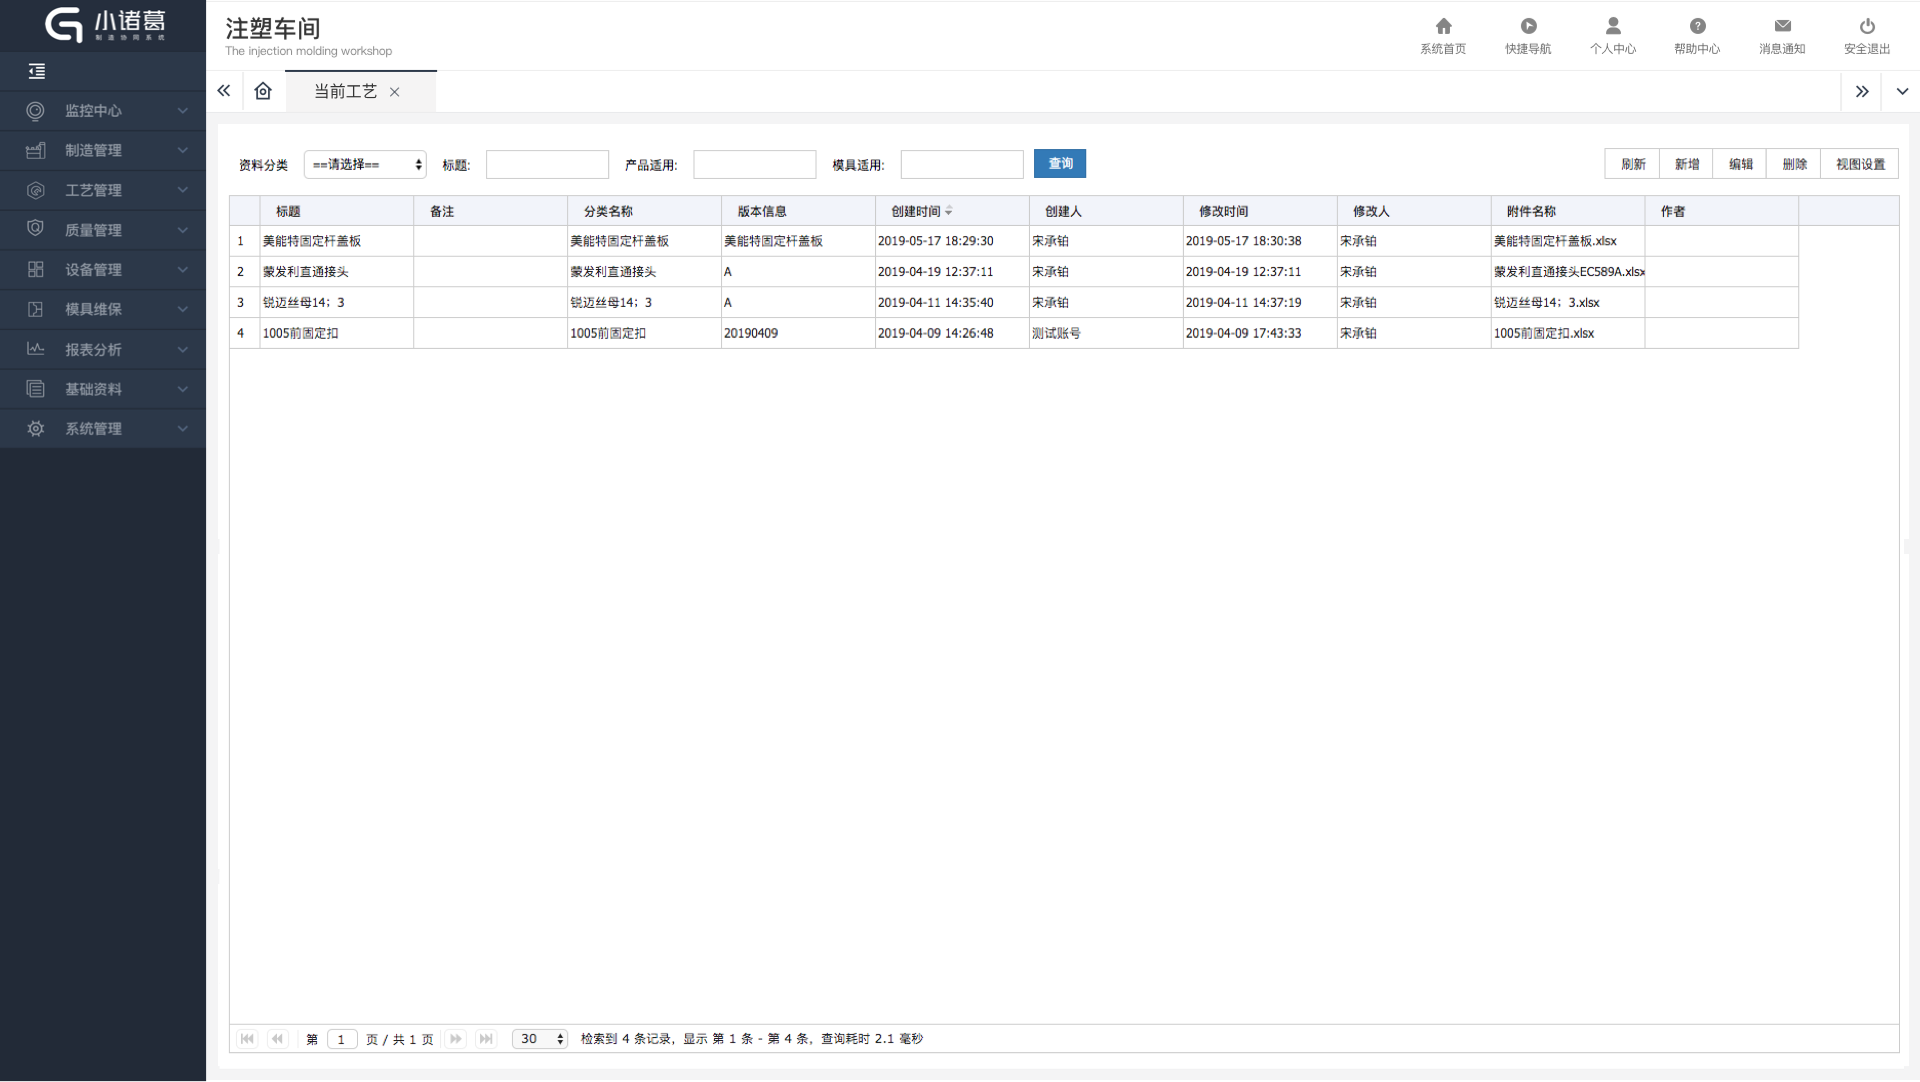1920x1082 pixels.
Task: Close the 当前工艺 tab
Action: tap(395, 92)
